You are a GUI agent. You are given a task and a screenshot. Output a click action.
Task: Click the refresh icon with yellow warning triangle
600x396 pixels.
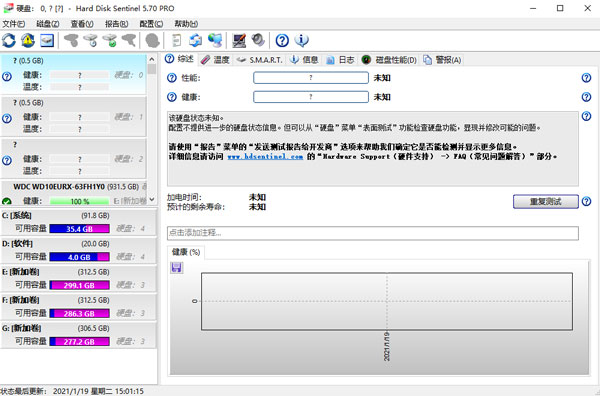[28, 40]
